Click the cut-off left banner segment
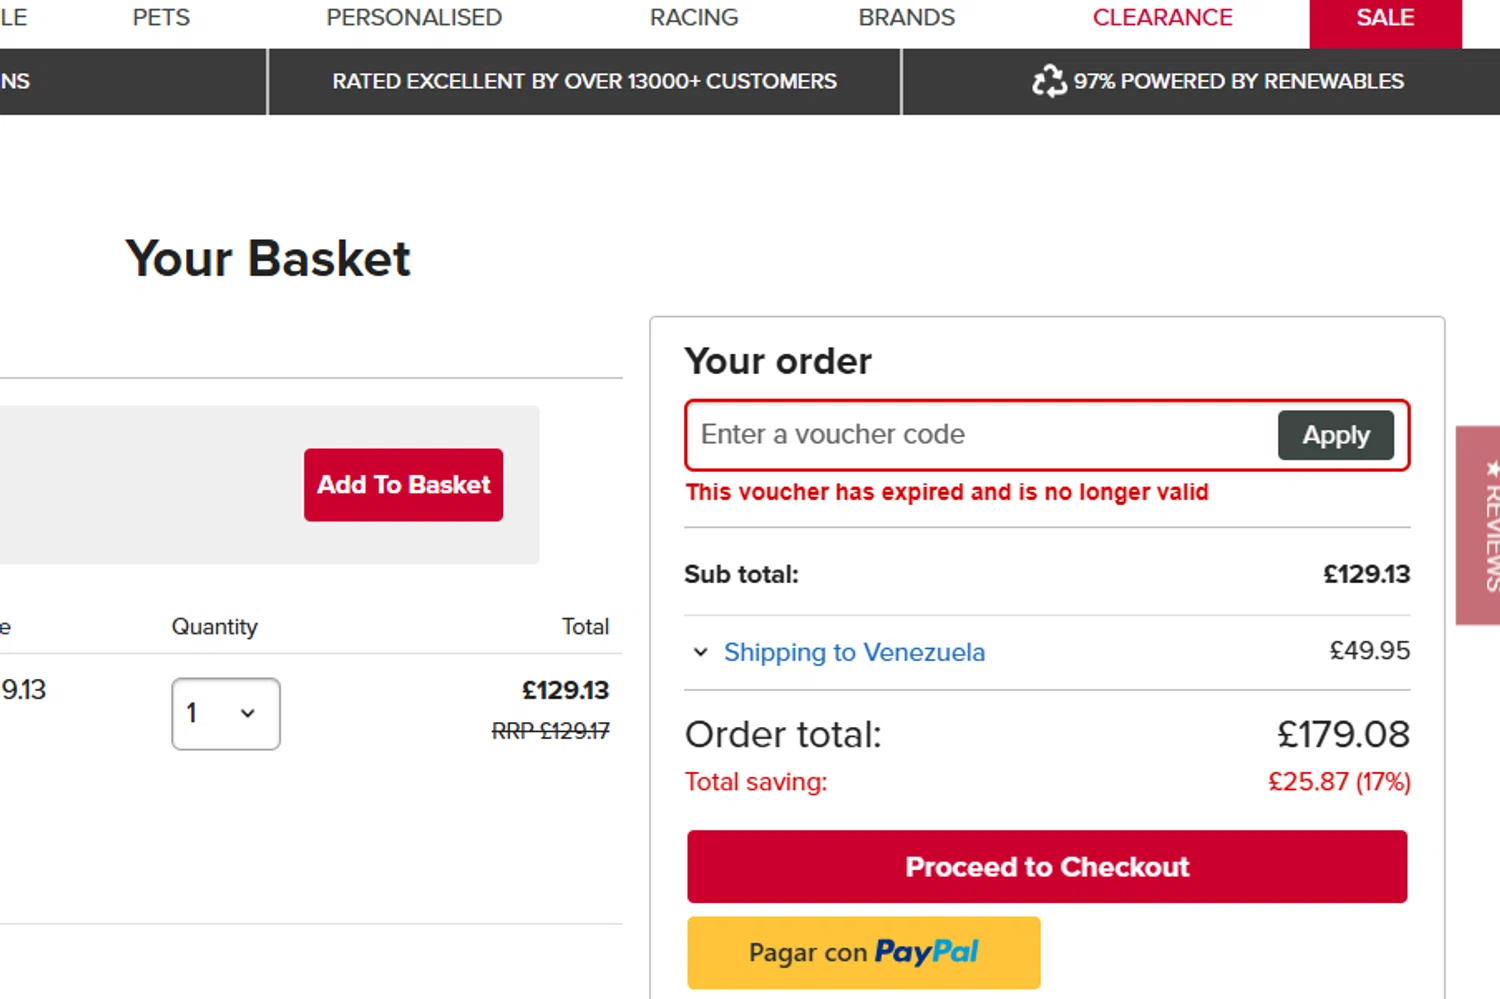Viewport: 1500px width, 999px height. tap(15, 81)
